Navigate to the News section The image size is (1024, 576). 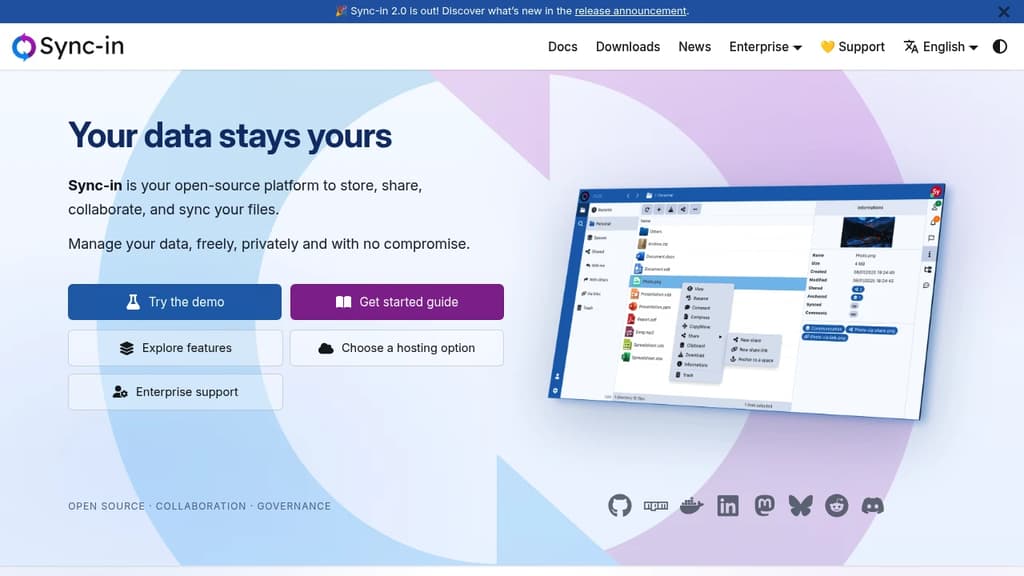[694, 46]
